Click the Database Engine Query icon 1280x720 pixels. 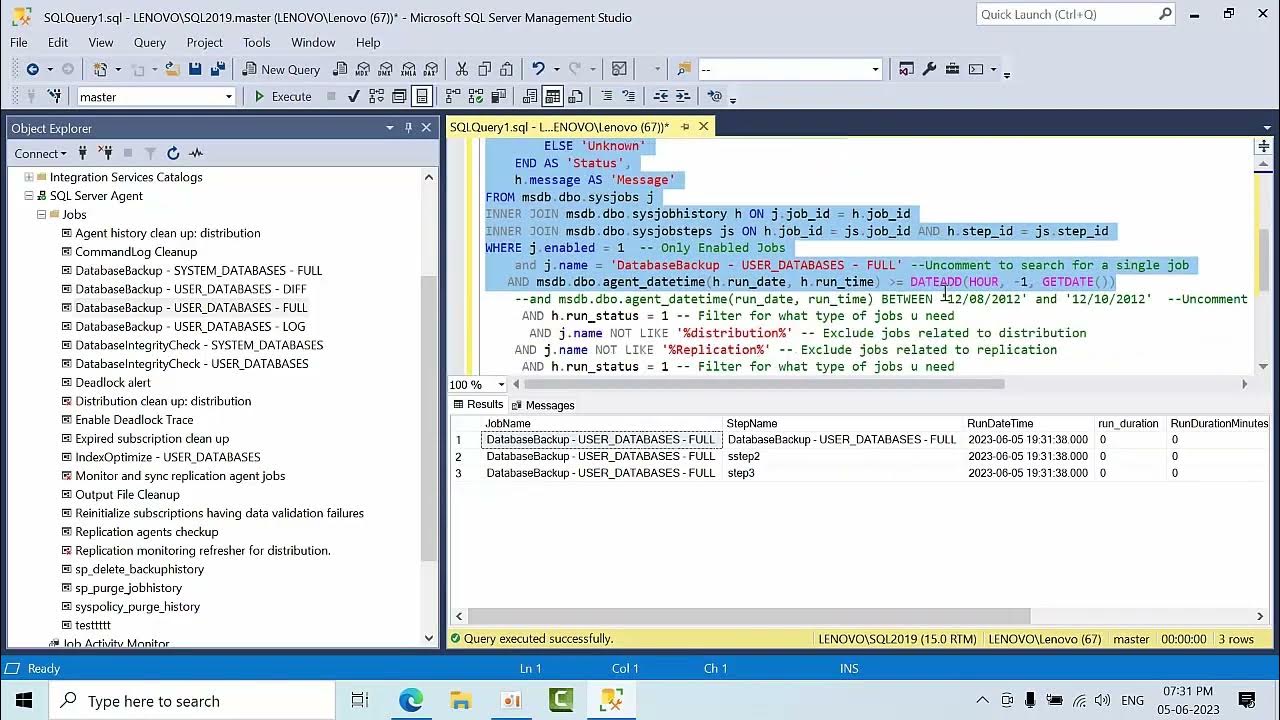pyautogui.click(x=340, y=69)
